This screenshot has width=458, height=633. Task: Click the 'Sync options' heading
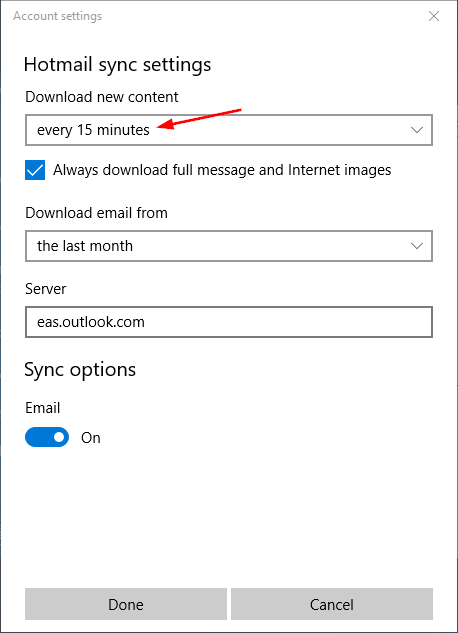80,370
